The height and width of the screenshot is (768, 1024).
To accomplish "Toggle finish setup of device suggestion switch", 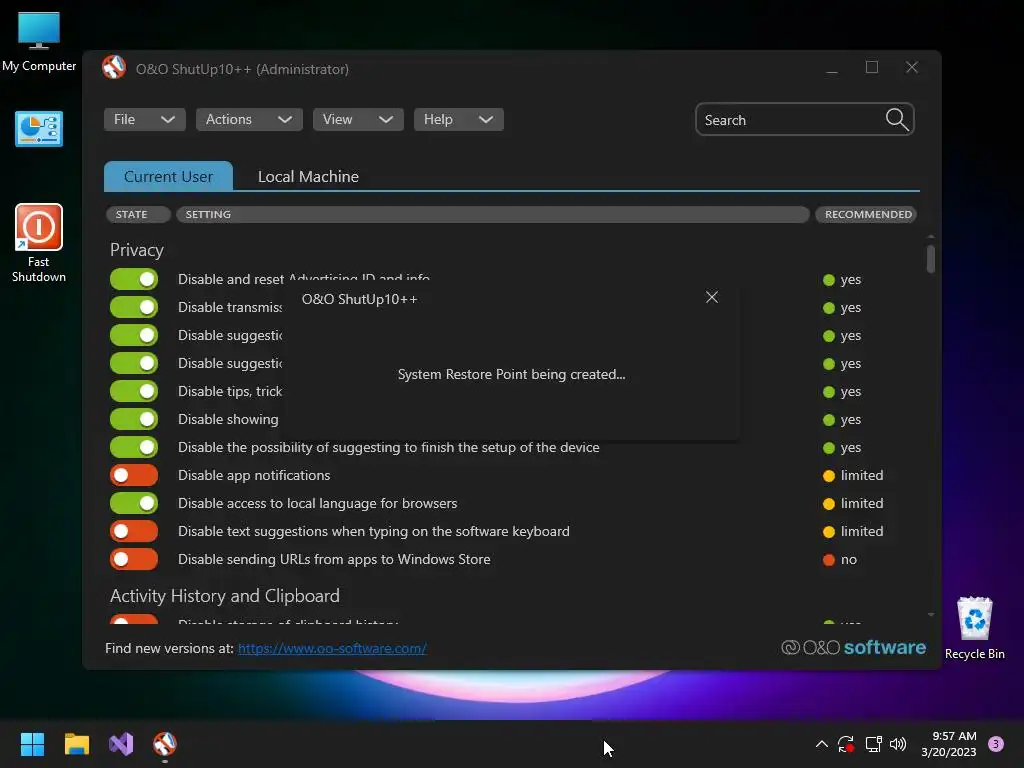I will tap(134, 447).
